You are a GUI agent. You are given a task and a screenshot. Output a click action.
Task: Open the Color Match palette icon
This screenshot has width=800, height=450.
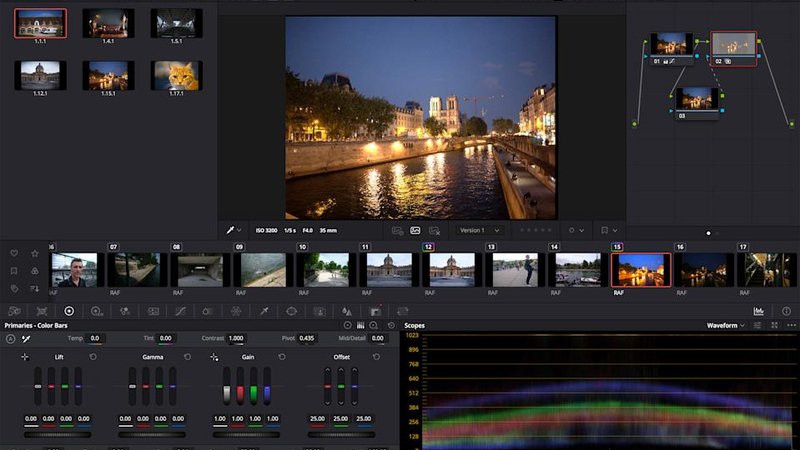[x=42, y=311]
